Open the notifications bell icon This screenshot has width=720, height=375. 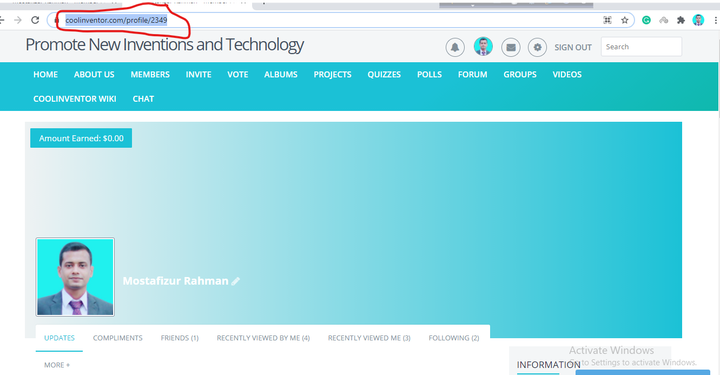coord(455,47)
